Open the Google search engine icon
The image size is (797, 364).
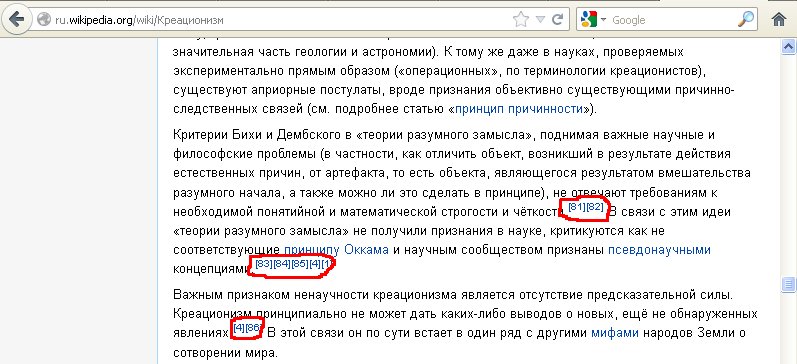tap(589, 20)
